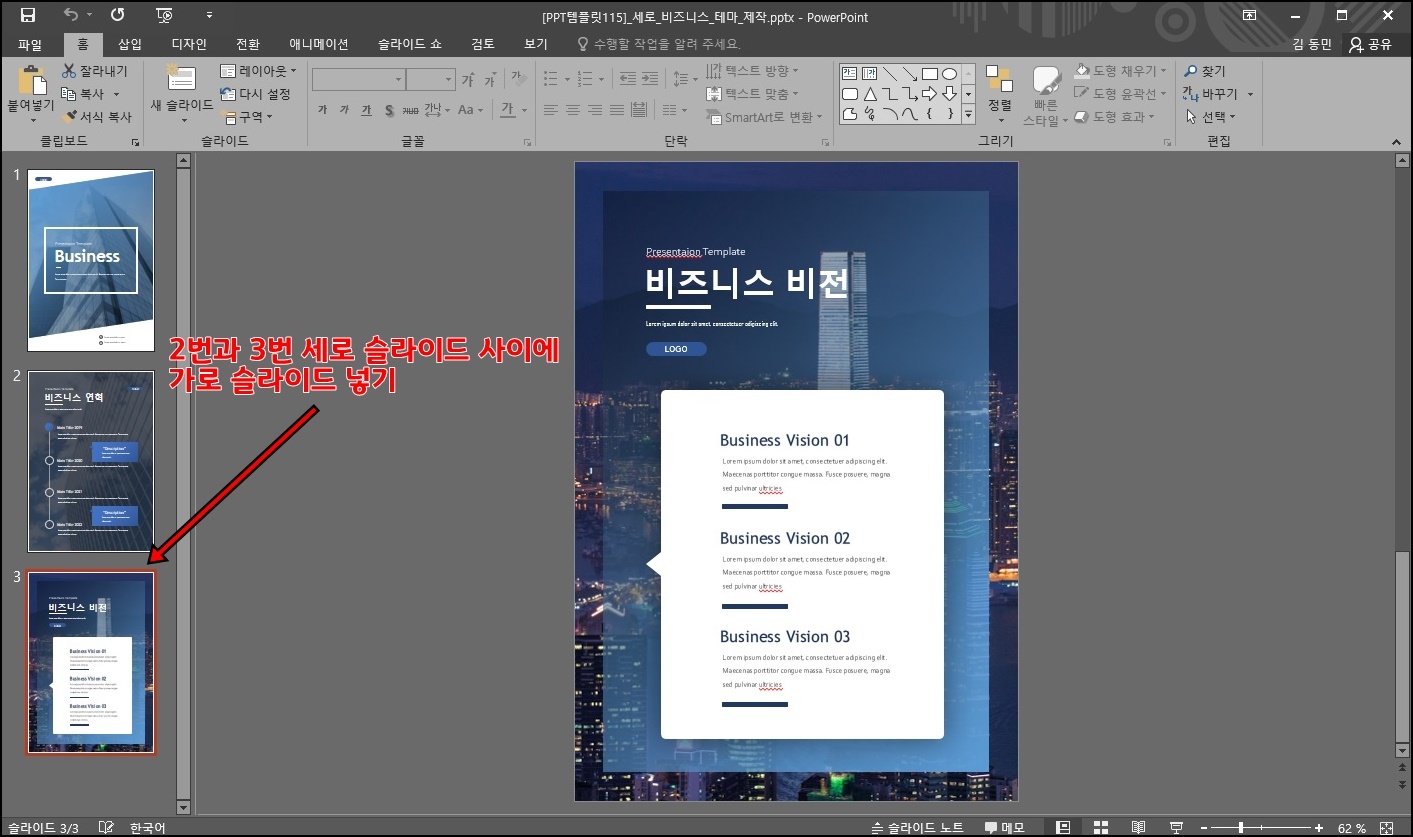Start slideshow from status bar icon

click(x=1176, y=827)
